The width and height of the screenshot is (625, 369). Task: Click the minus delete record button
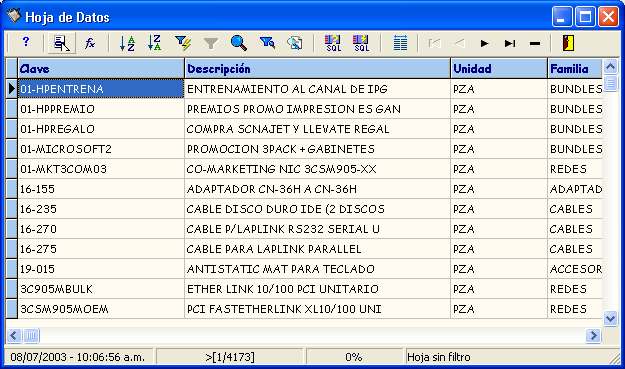click(535, 43)
